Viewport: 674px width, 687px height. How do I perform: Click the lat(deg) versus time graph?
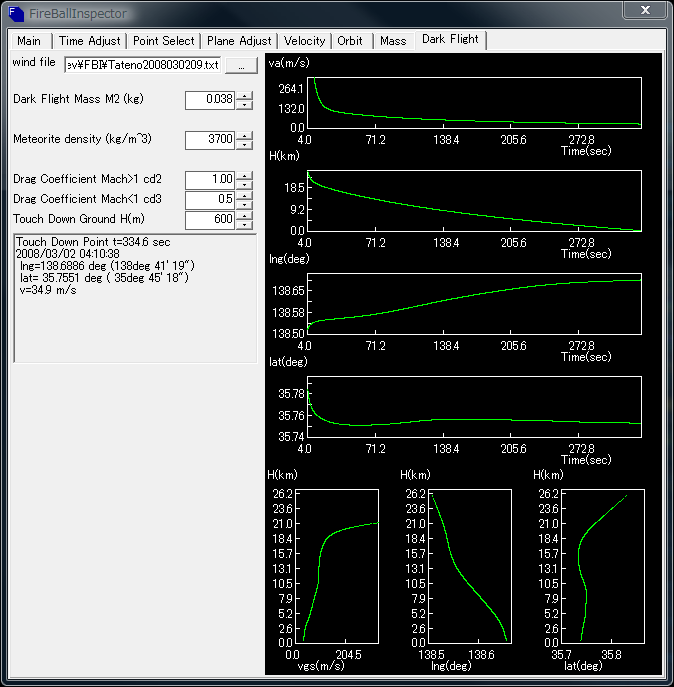click(475, 407)
